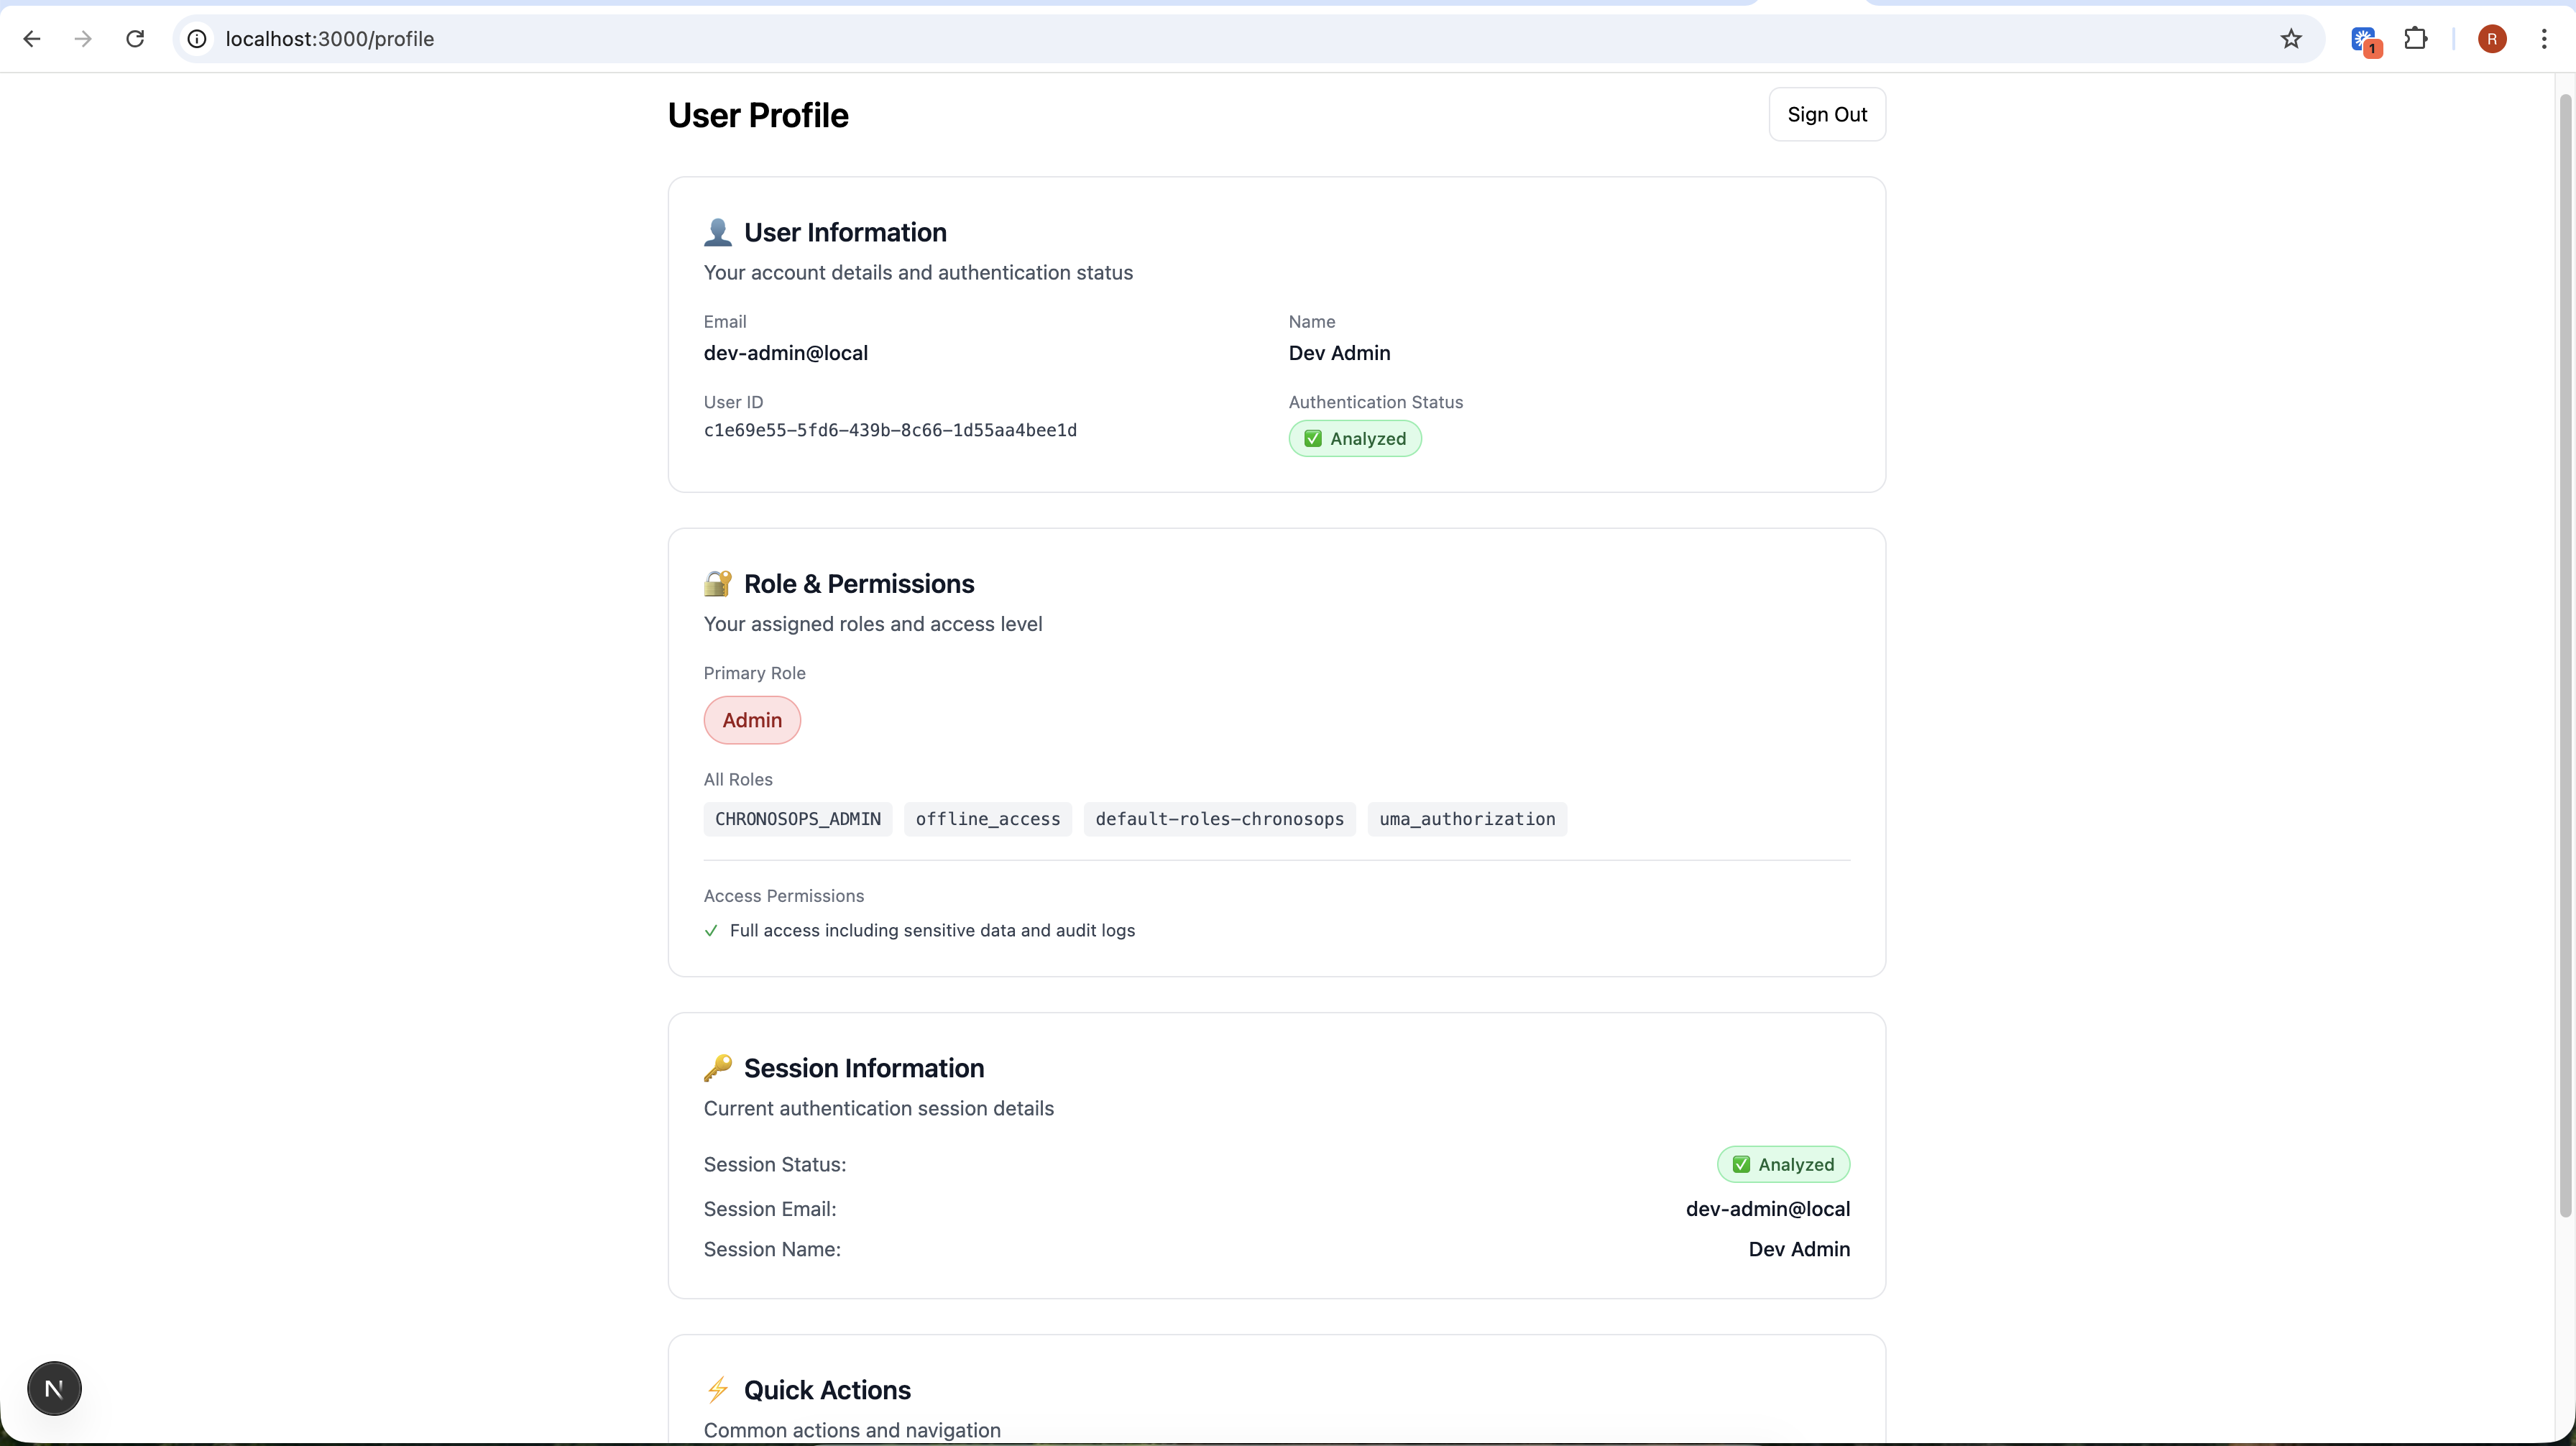This screenshot has height=1446, width=2576.
Task: Reload the profile page
Action: click(x=135, y=39)
